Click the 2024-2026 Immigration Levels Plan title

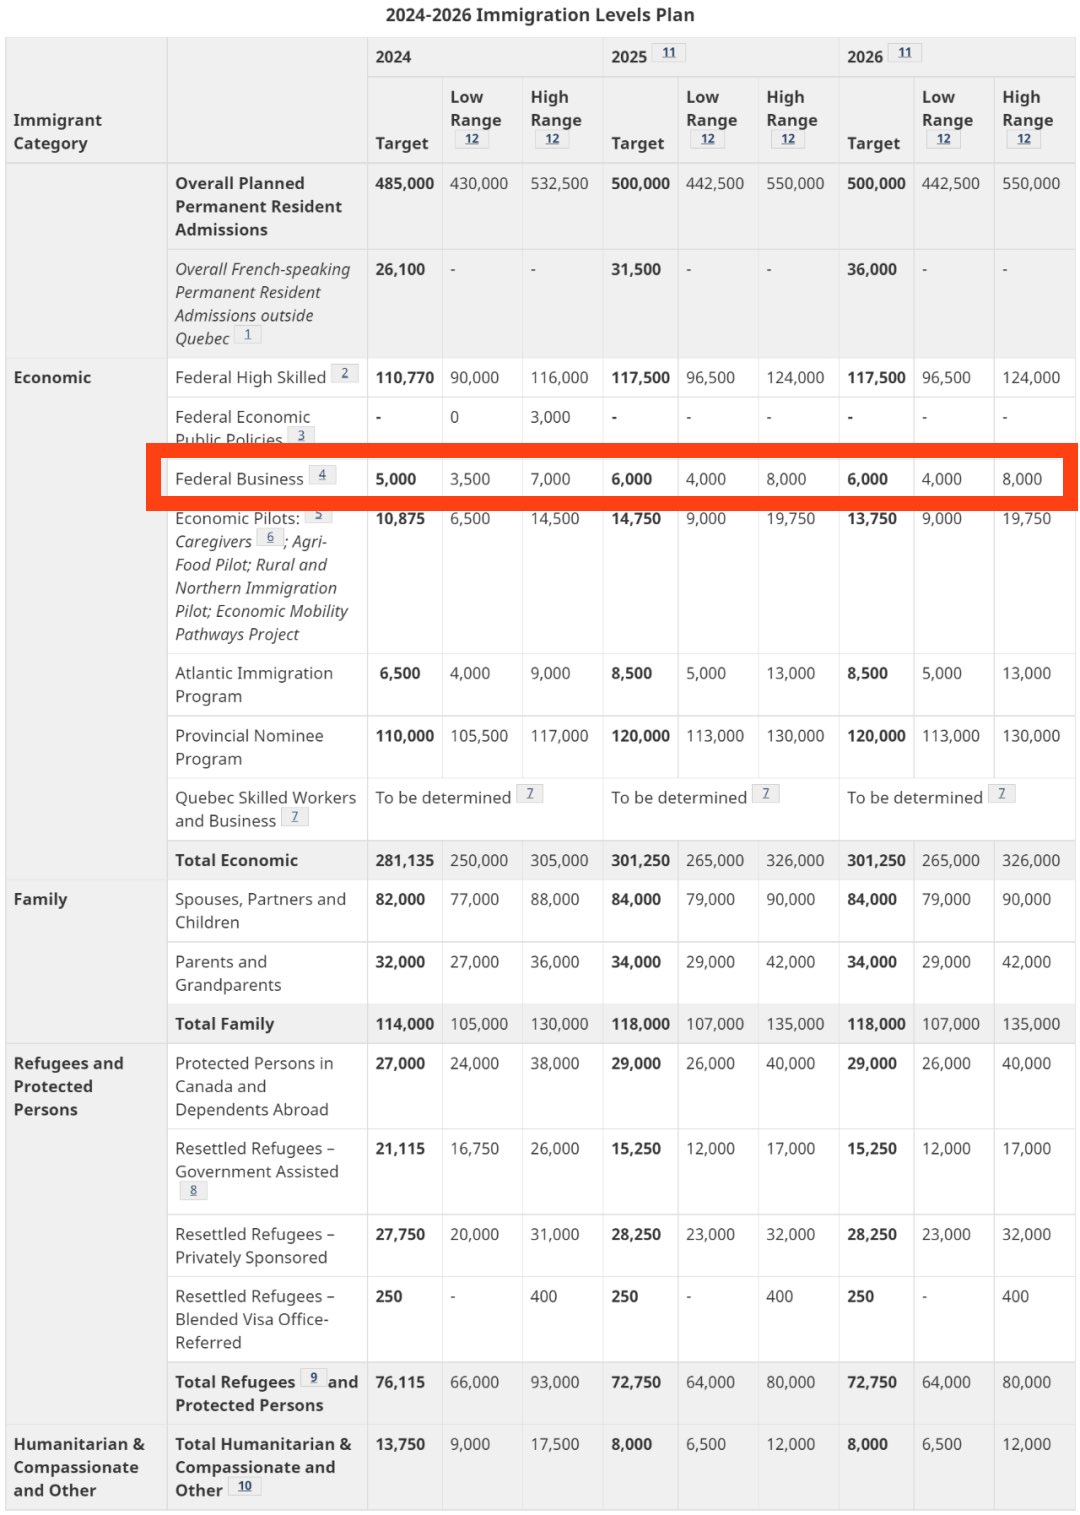tap(540, 15)
